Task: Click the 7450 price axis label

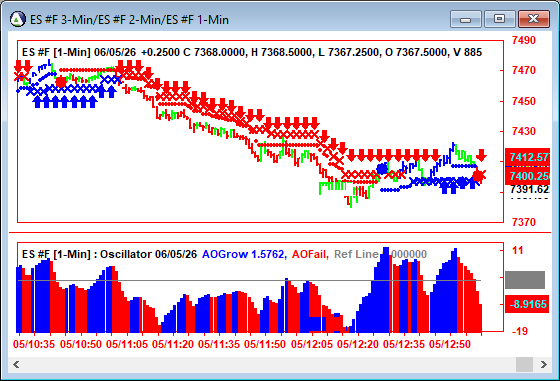Action: (524, 101)
